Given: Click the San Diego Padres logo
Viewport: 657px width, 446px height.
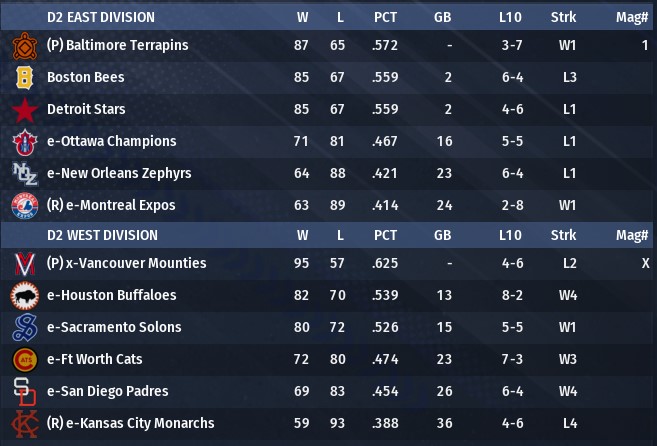Looking at the screenshot, I should tap(23, 392).
